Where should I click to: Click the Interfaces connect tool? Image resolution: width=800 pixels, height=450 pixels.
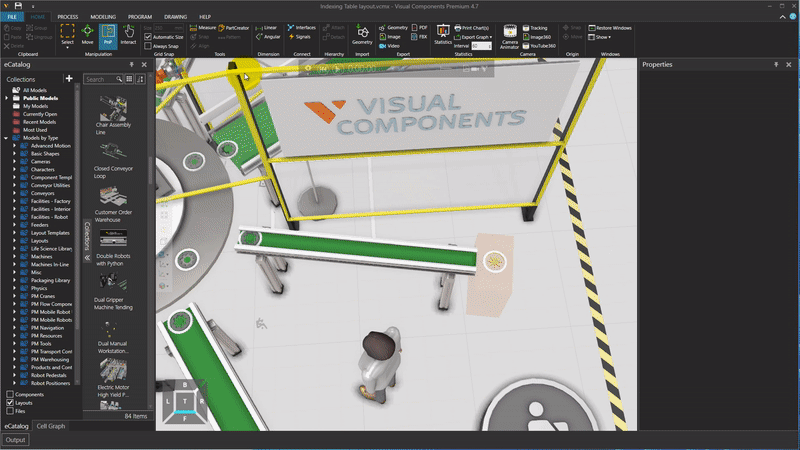click(x=302, y=28)
